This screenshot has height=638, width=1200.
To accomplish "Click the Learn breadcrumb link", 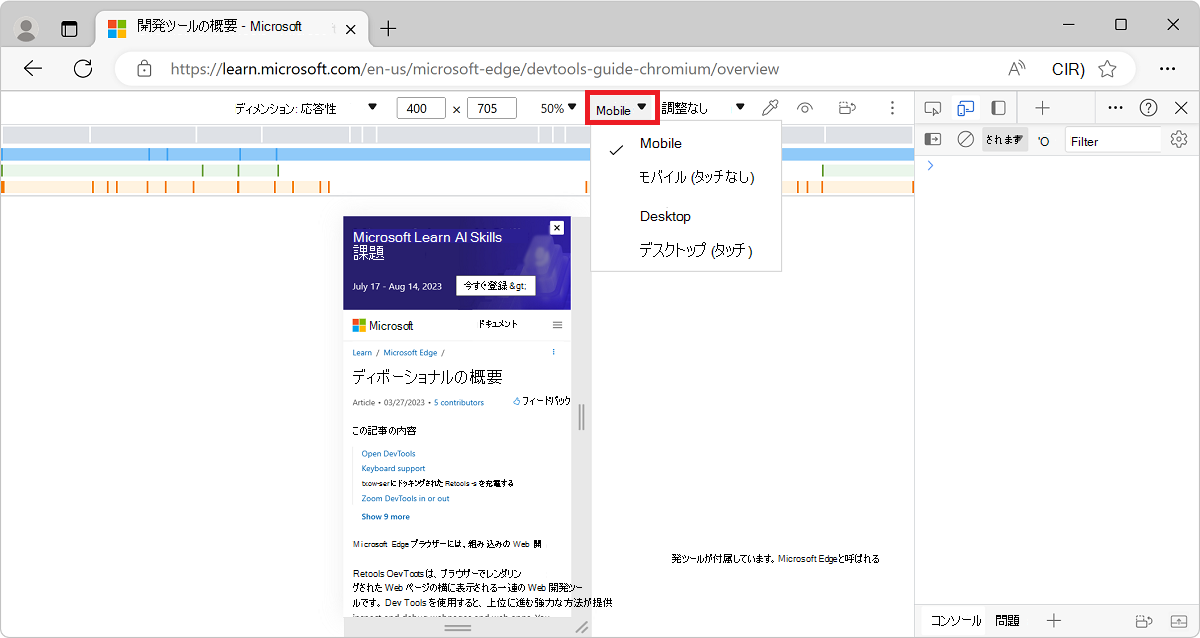I will pos(362,352).
